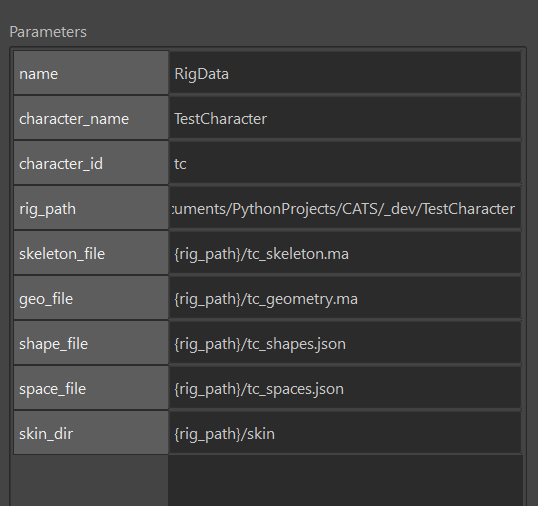Click the tc_shapes.json value field
The image size is (538, 506).
click(345, 342)
